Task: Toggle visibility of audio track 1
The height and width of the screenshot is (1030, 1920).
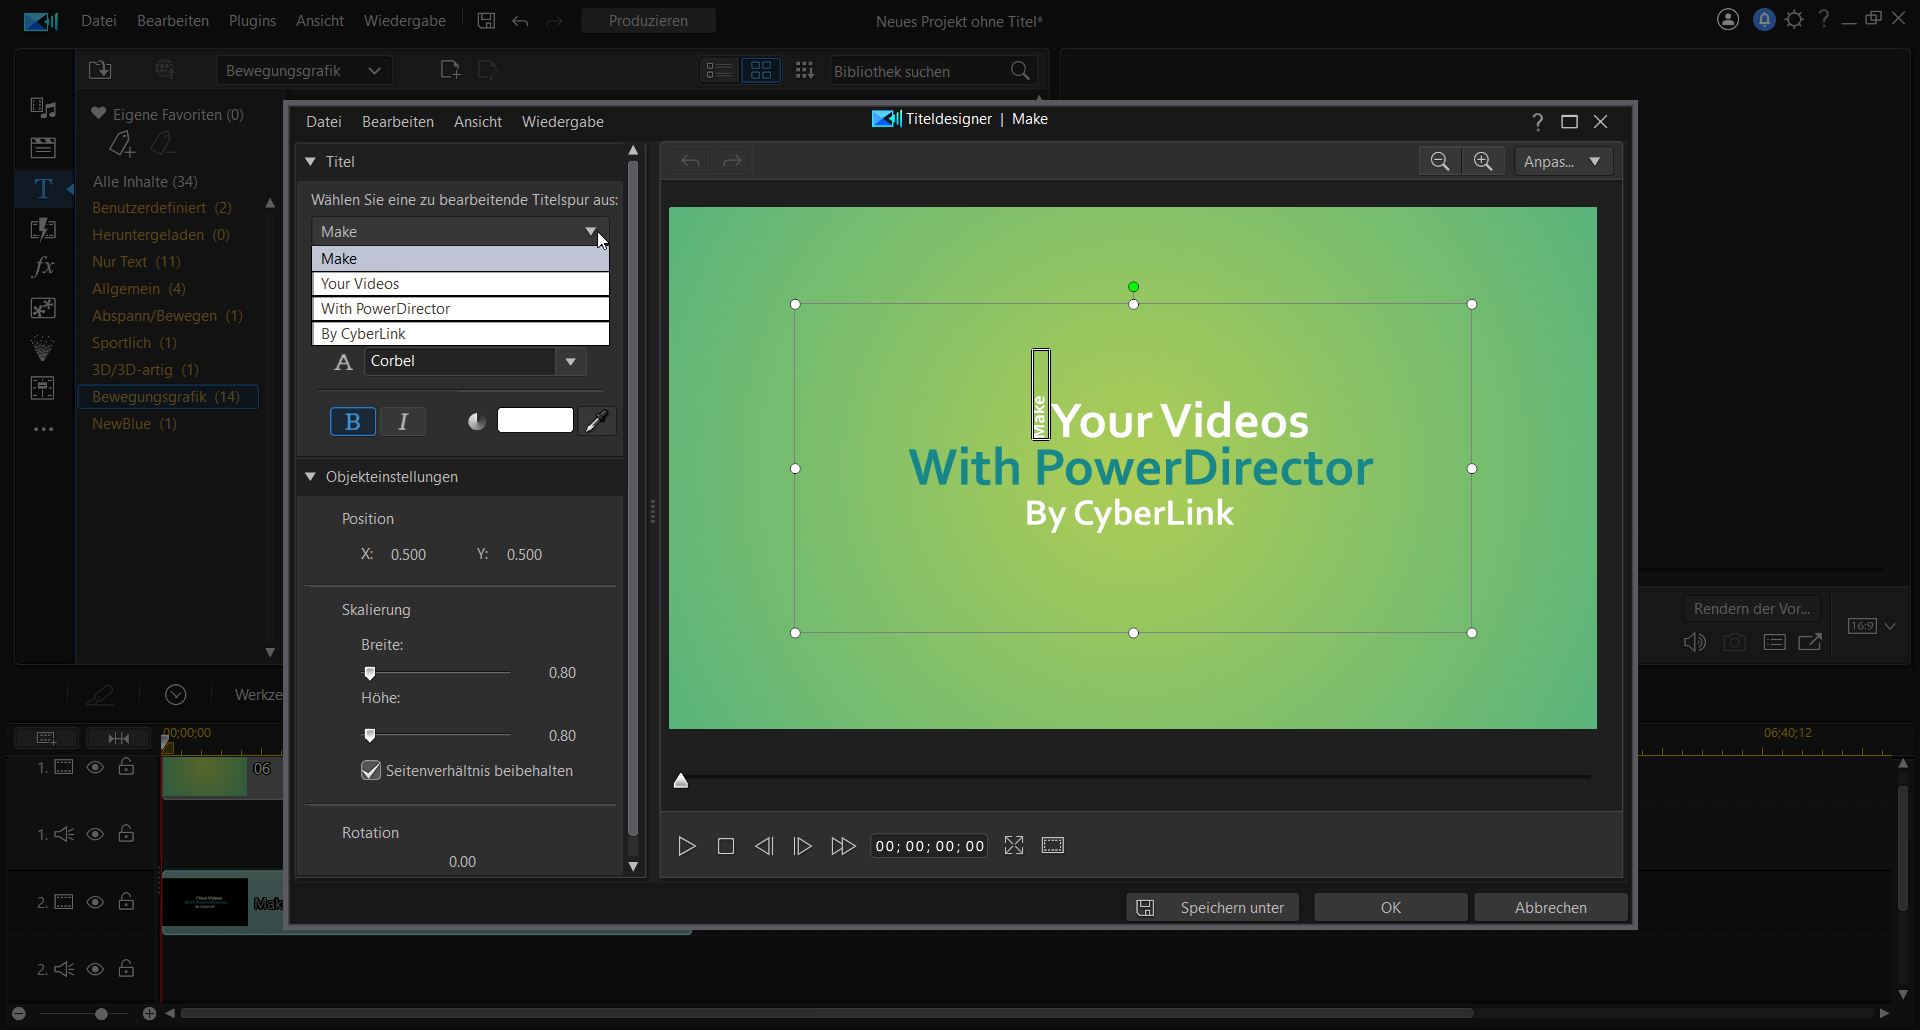Action: click(x=95, y=834)
